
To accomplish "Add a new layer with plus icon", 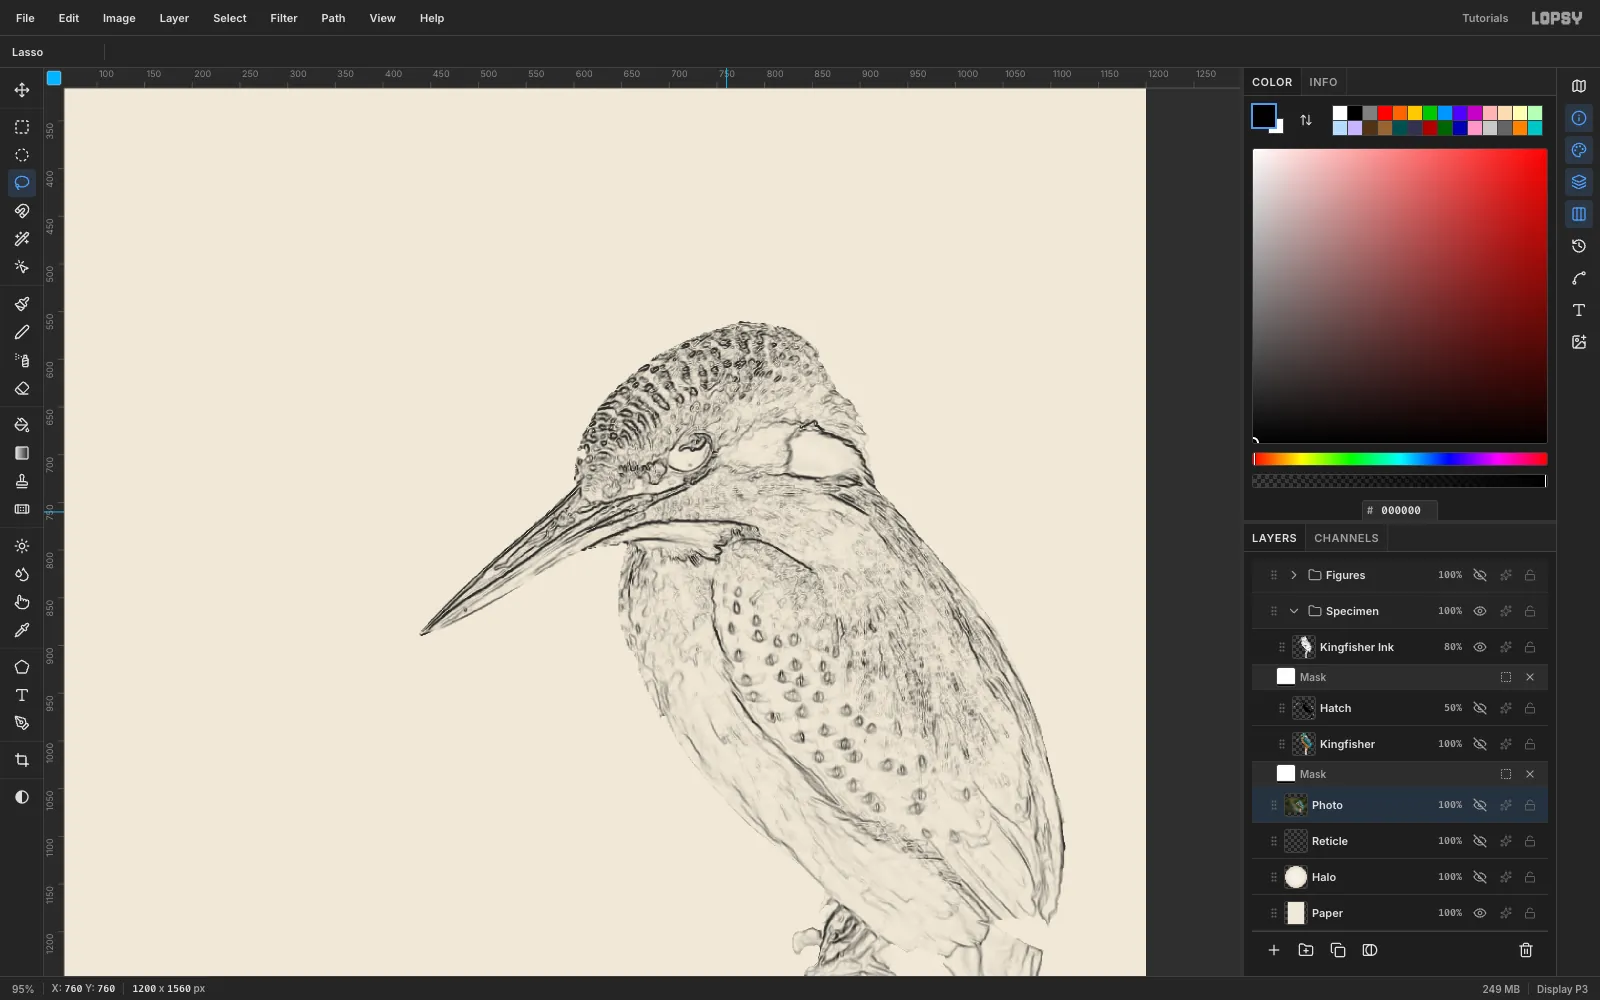I will pos(1274,950).
